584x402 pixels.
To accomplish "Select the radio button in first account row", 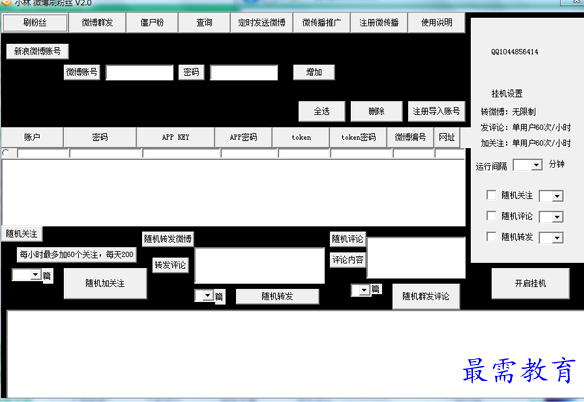I will pyautogui.click(x=6, y=152).
